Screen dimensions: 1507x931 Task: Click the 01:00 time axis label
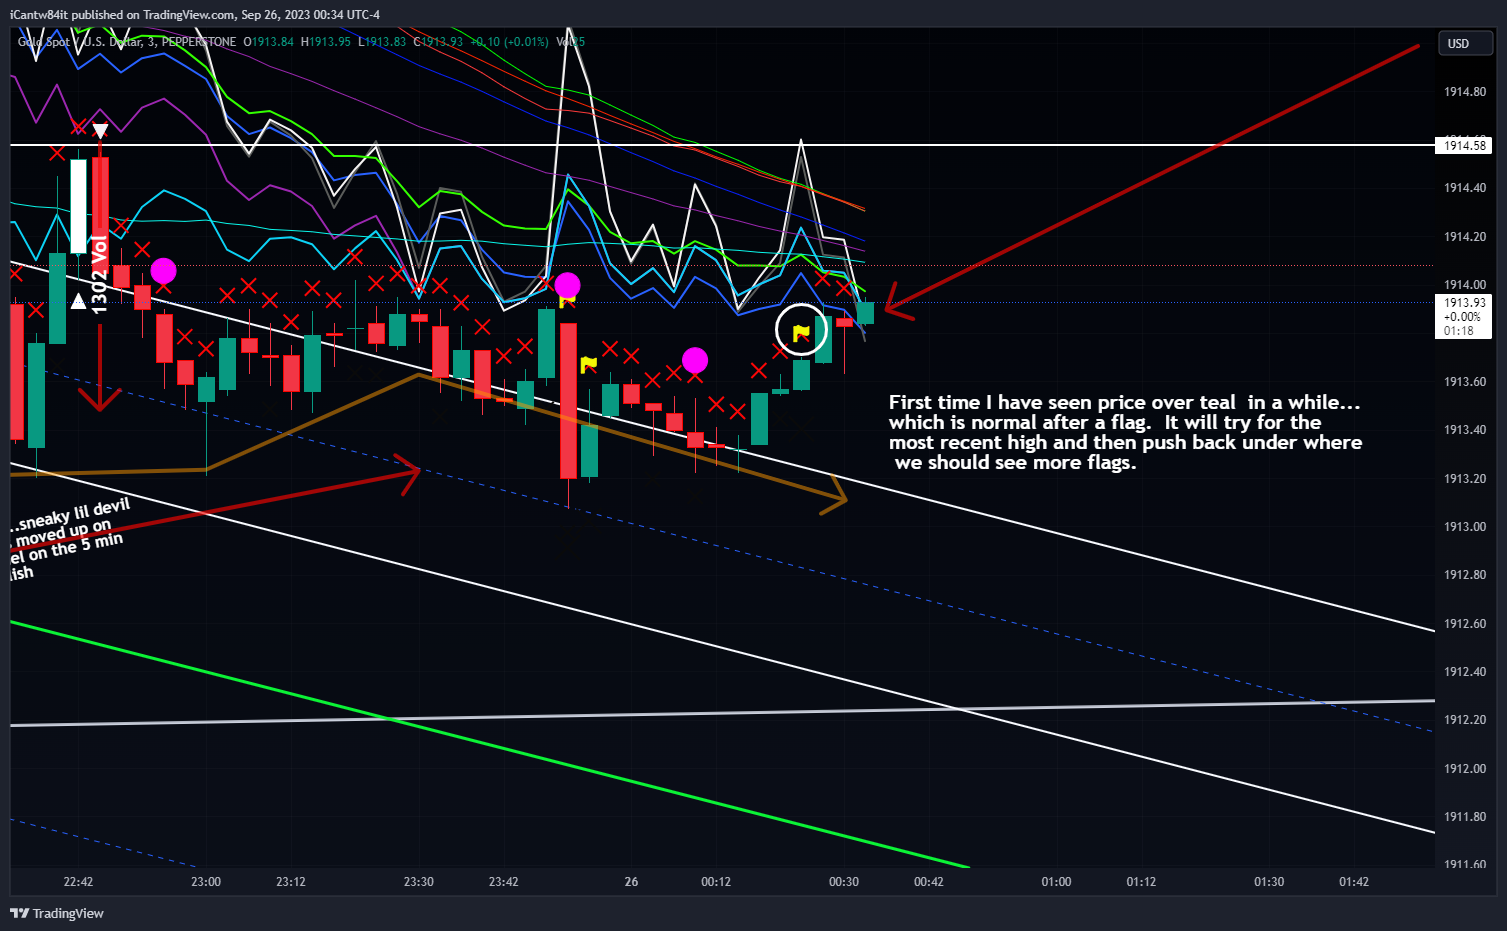coord(1056,882)
